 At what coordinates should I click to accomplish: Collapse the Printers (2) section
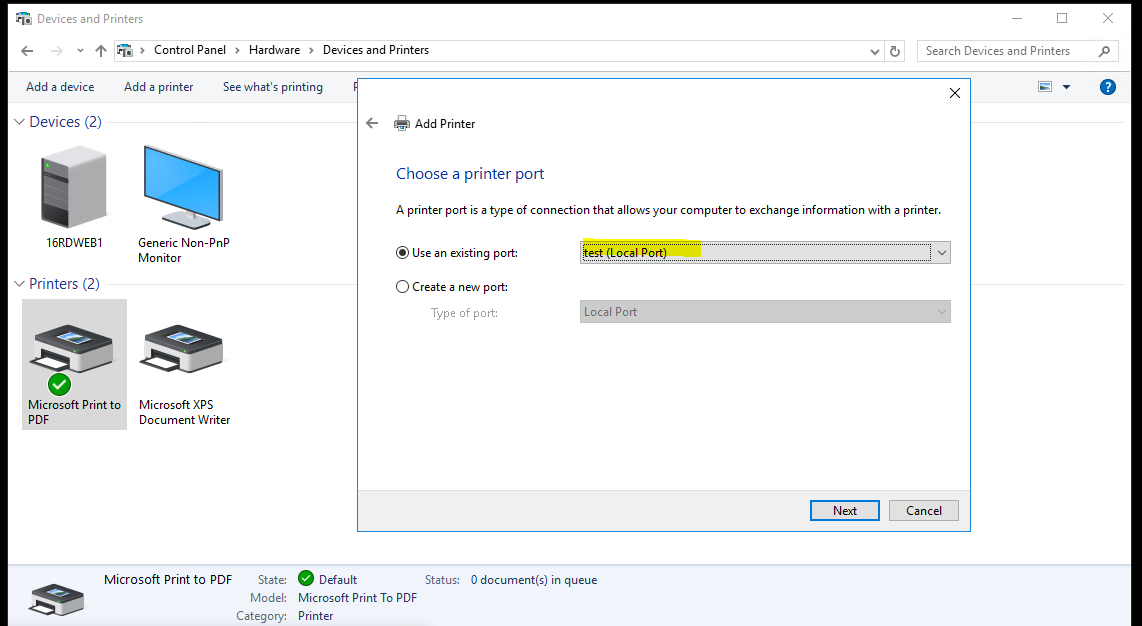coord(18,283)
